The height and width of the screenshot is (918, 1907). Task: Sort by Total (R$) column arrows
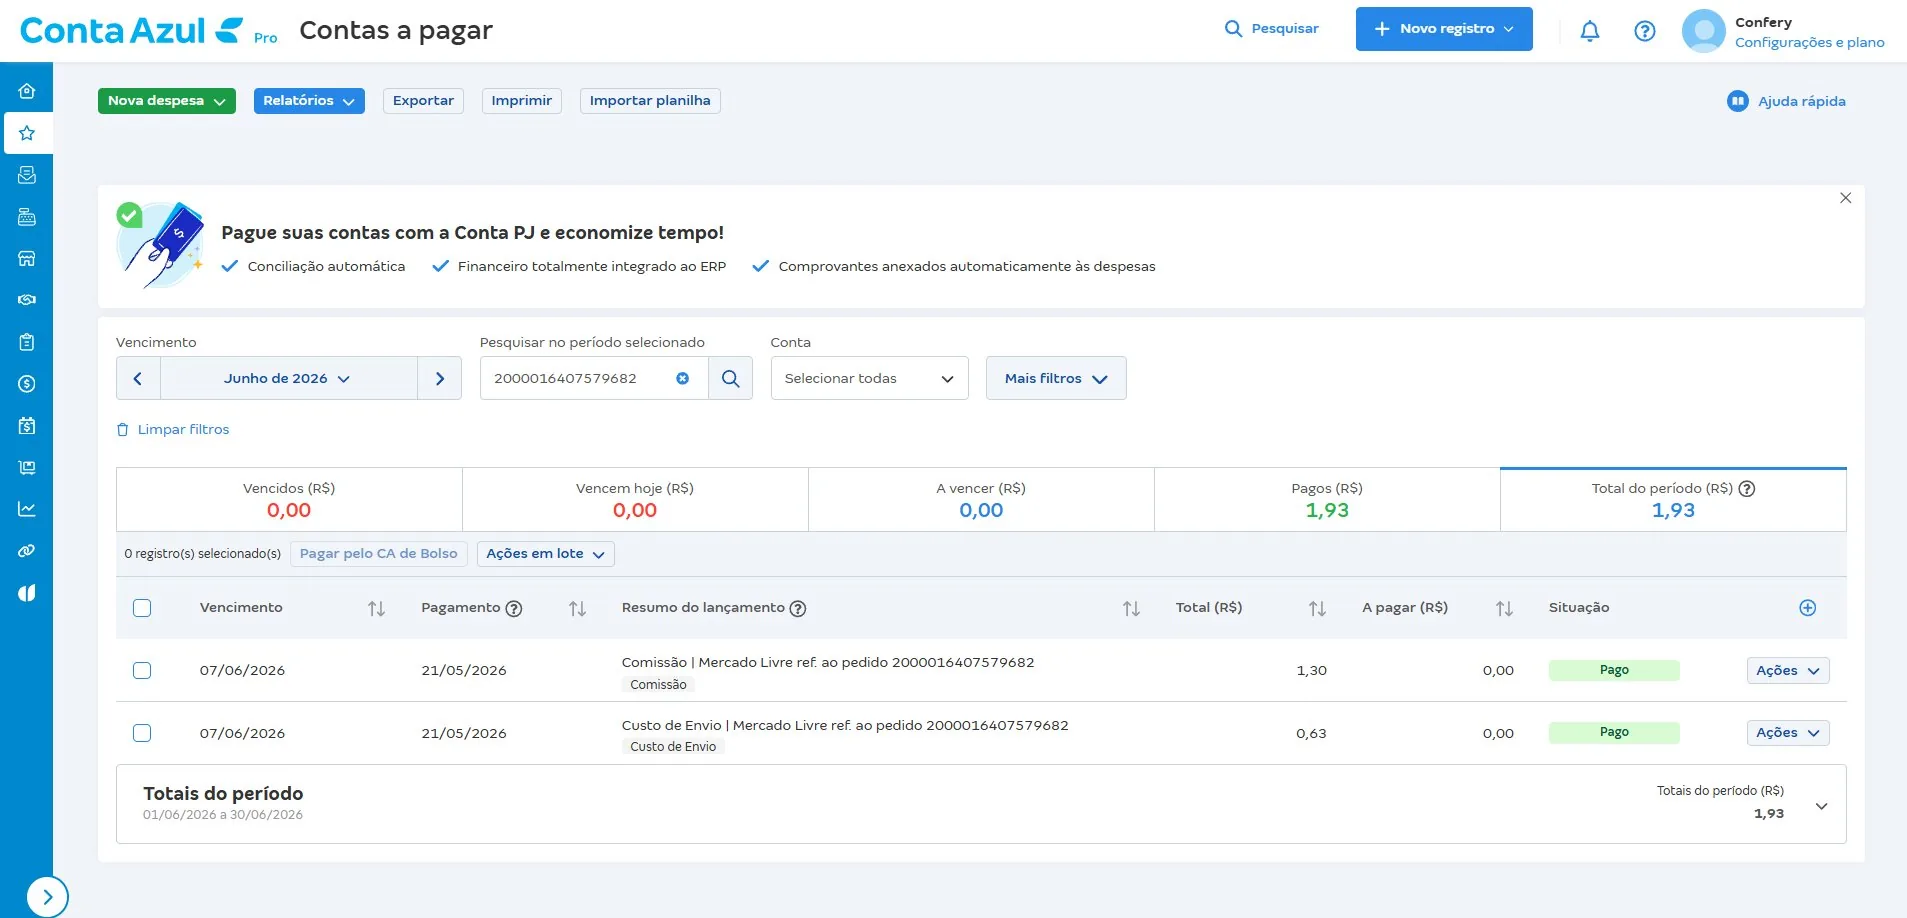[x=1317, y=608]
